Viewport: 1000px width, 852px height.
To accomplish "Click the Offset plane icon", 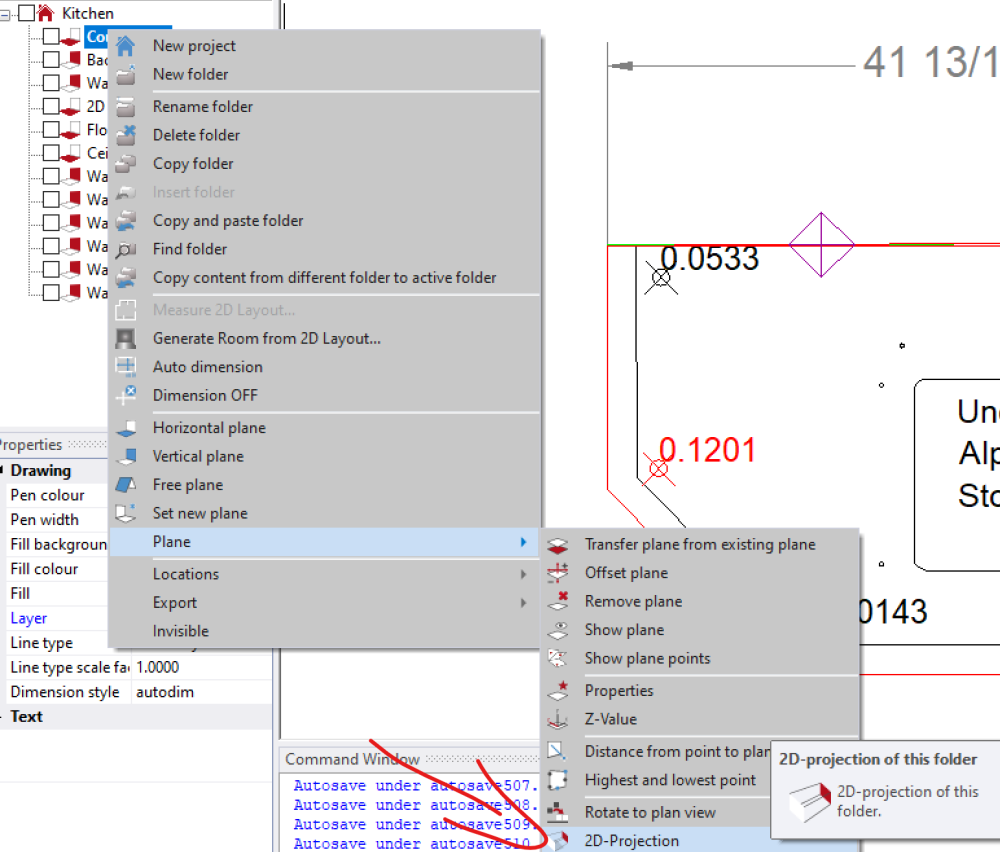I will (557, 573).
